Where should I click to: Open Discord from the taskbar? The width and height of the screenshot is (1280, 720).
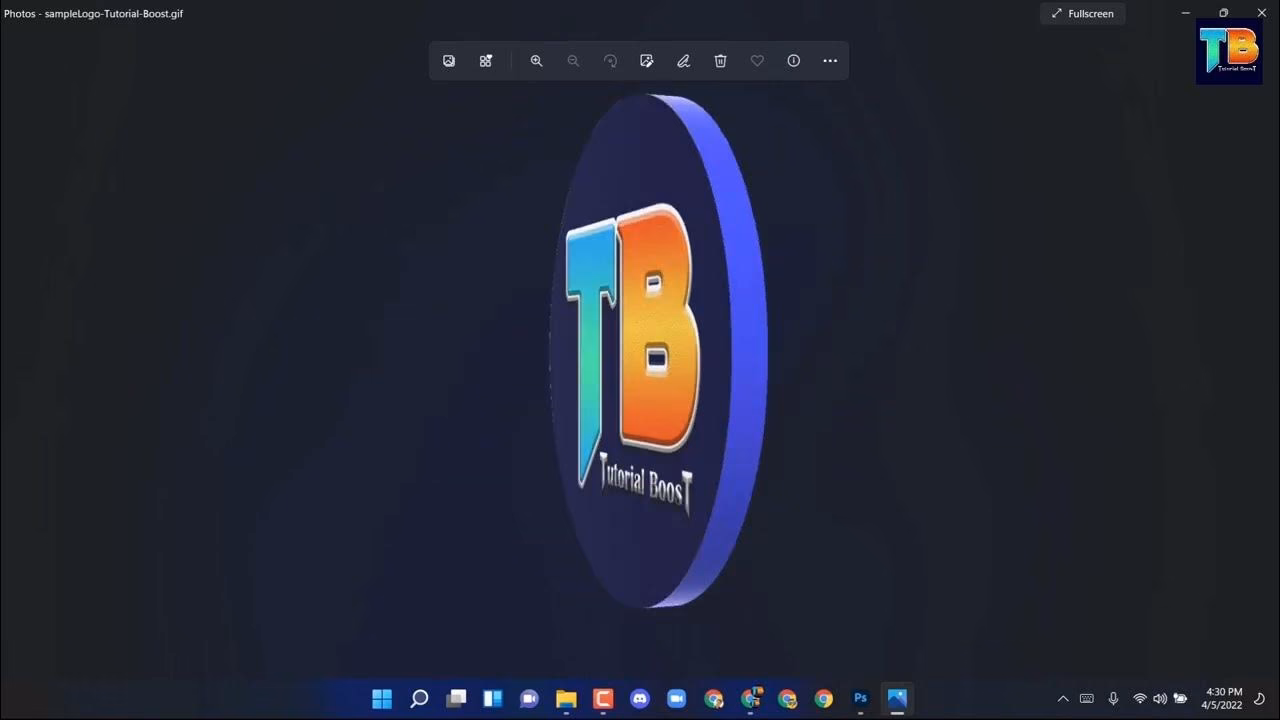[640, 698]
